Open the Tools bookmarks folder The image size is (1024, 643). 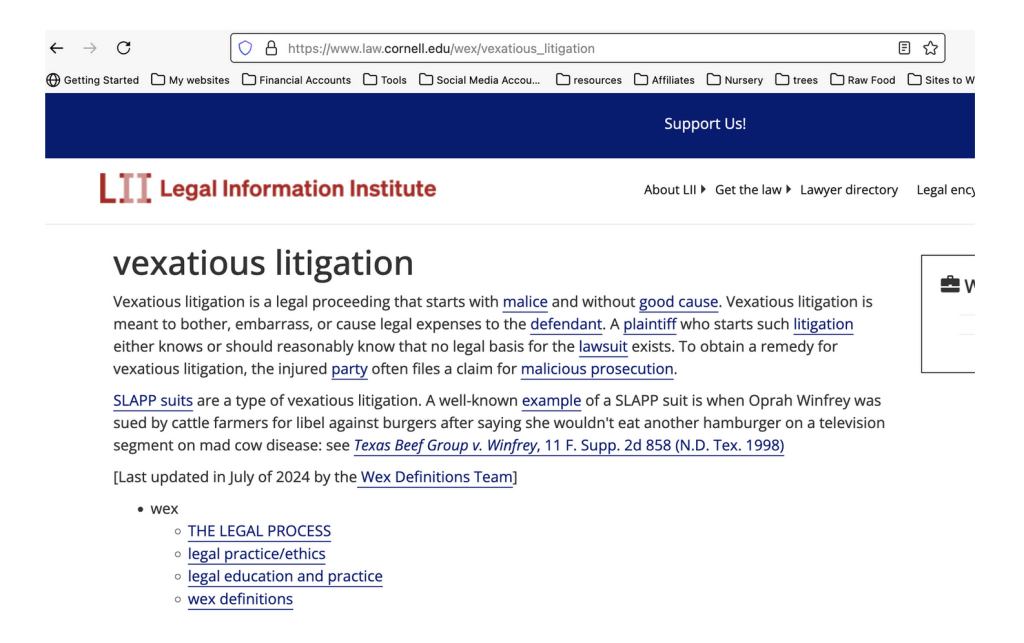(385, 80)
